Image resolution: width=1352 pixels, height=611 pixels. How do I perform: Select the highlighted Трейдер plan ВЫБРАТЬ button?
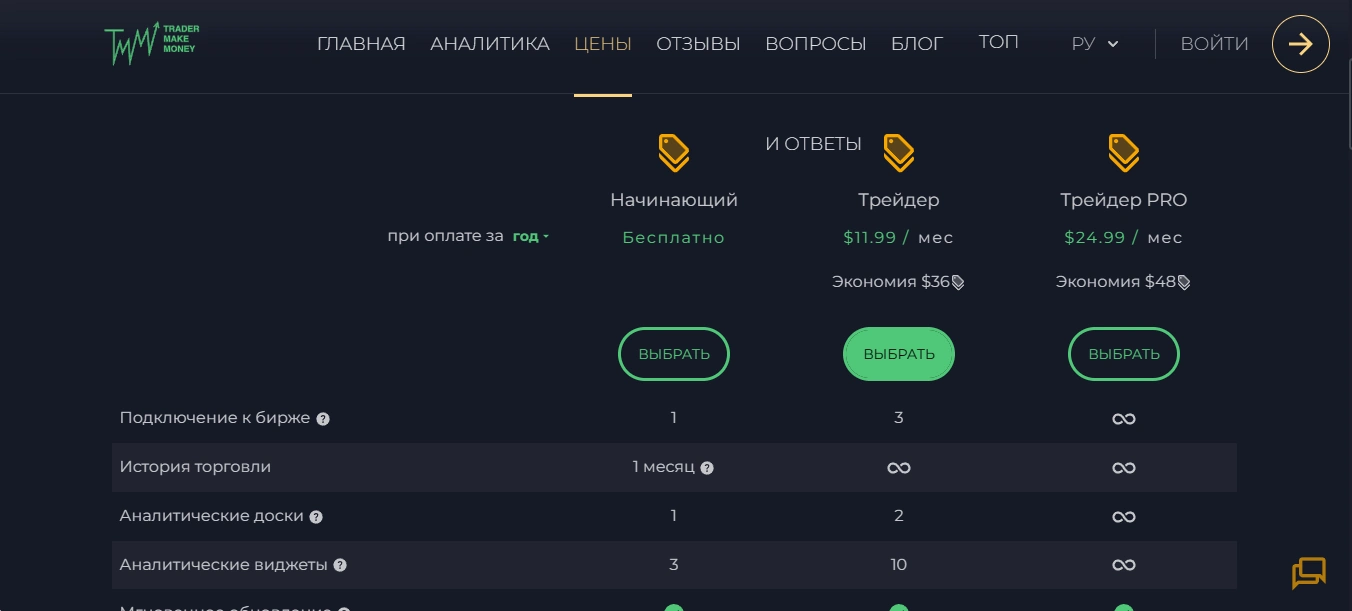tap(899, 354)
